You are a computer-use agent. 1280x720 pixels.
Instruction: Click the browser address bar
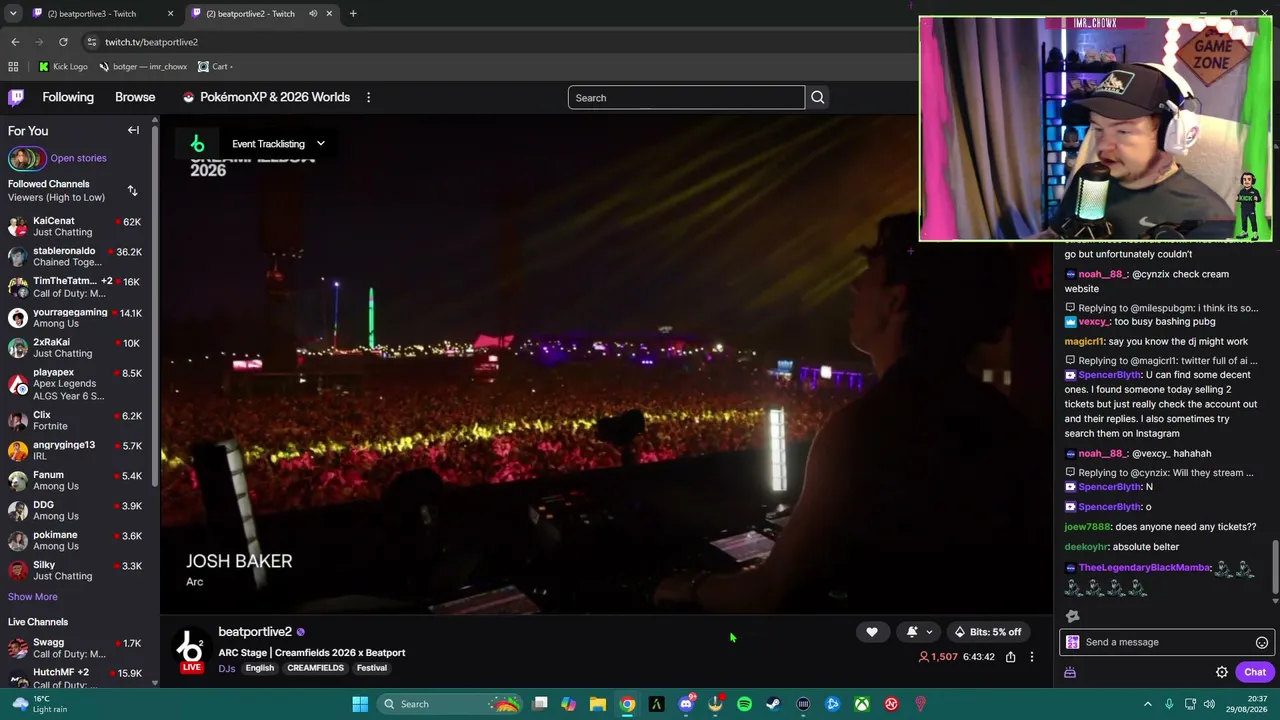coord(500,42)
